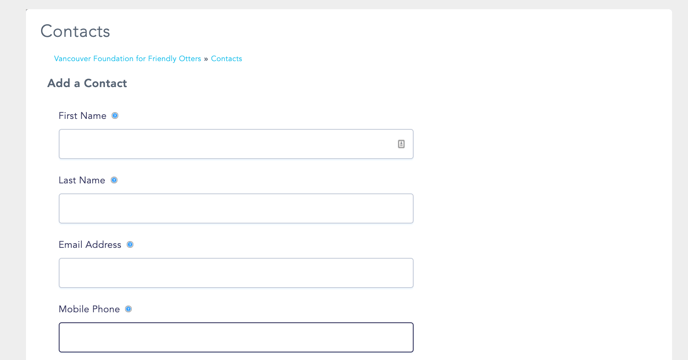Click the breadcrumb separator arrow

pos(206,59)
